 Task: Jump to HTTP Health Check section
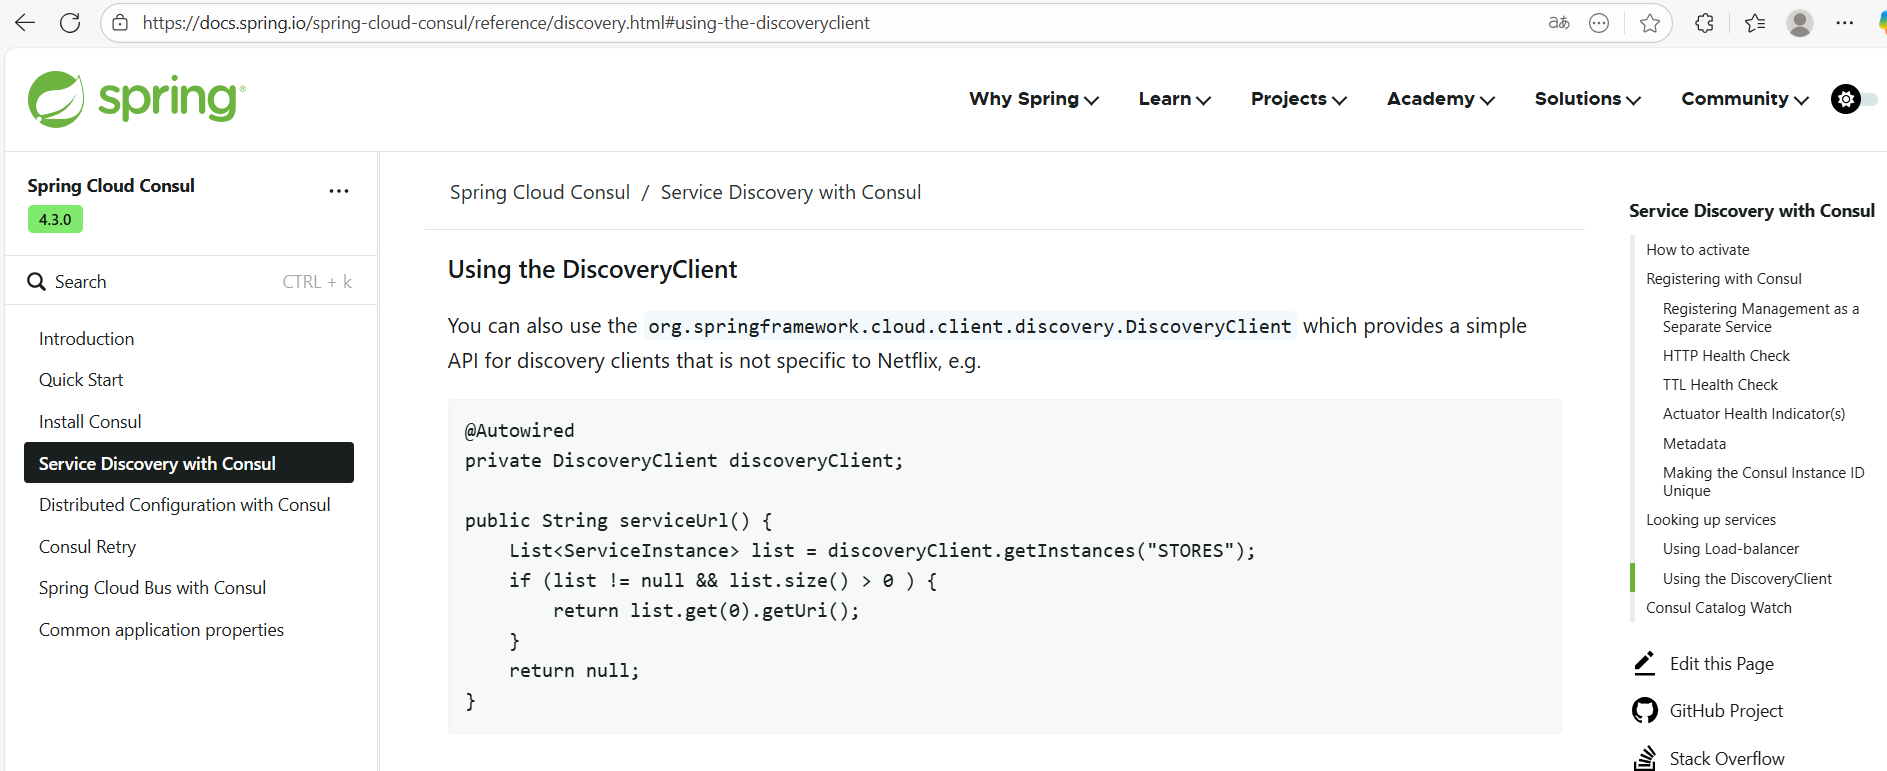[x=1726, y=356]
